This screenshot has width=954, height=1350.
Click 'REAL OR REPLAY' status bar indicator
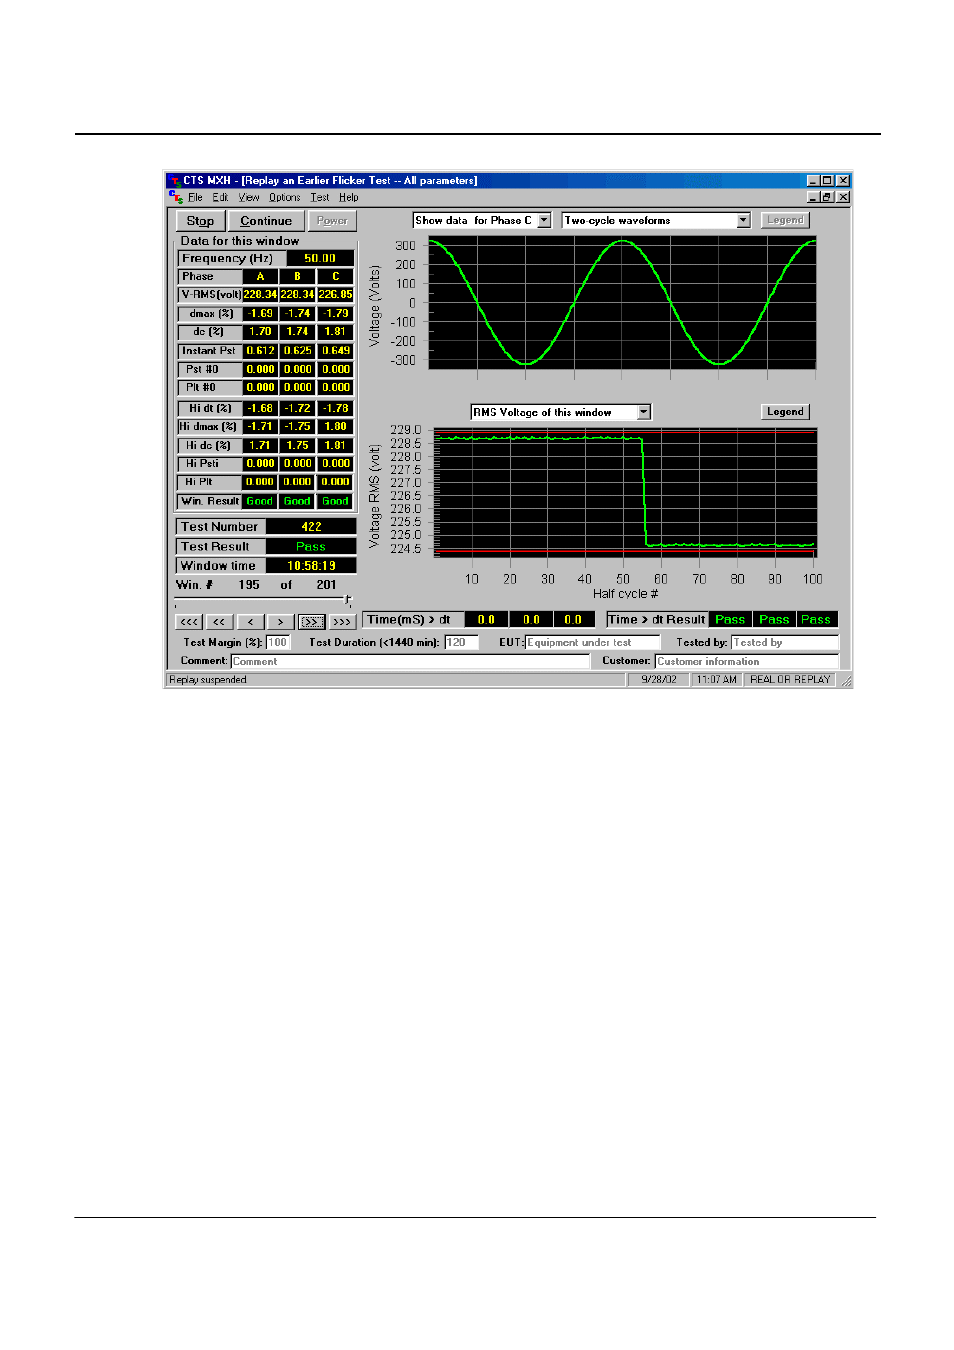coord(790,680)
